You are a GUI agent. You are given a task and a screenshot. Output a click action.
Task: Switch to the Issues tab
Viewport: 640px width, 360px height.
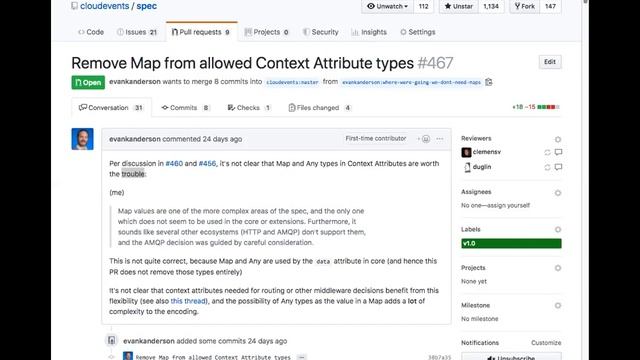pyautogui.click(x=137, y=32)
